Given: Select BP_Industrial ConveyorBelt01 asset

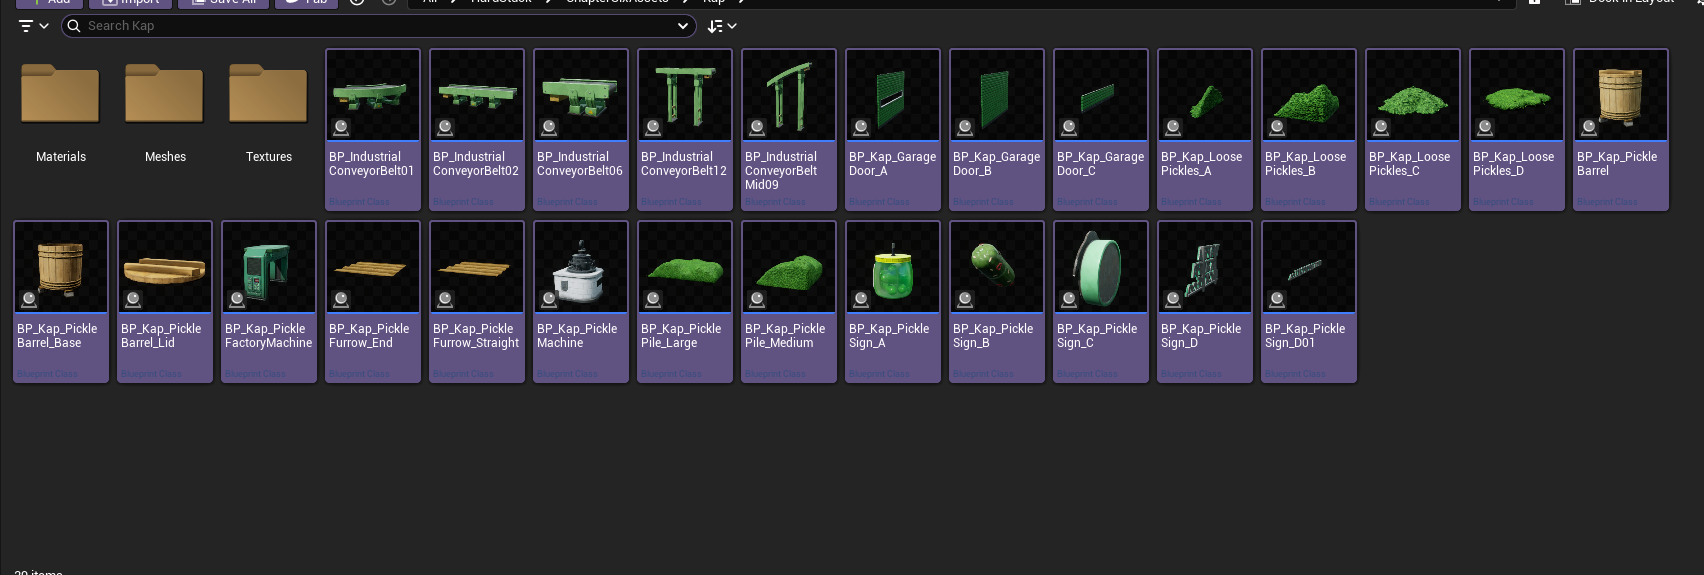Looking at the screenshot, I should (x=373, y=130).
